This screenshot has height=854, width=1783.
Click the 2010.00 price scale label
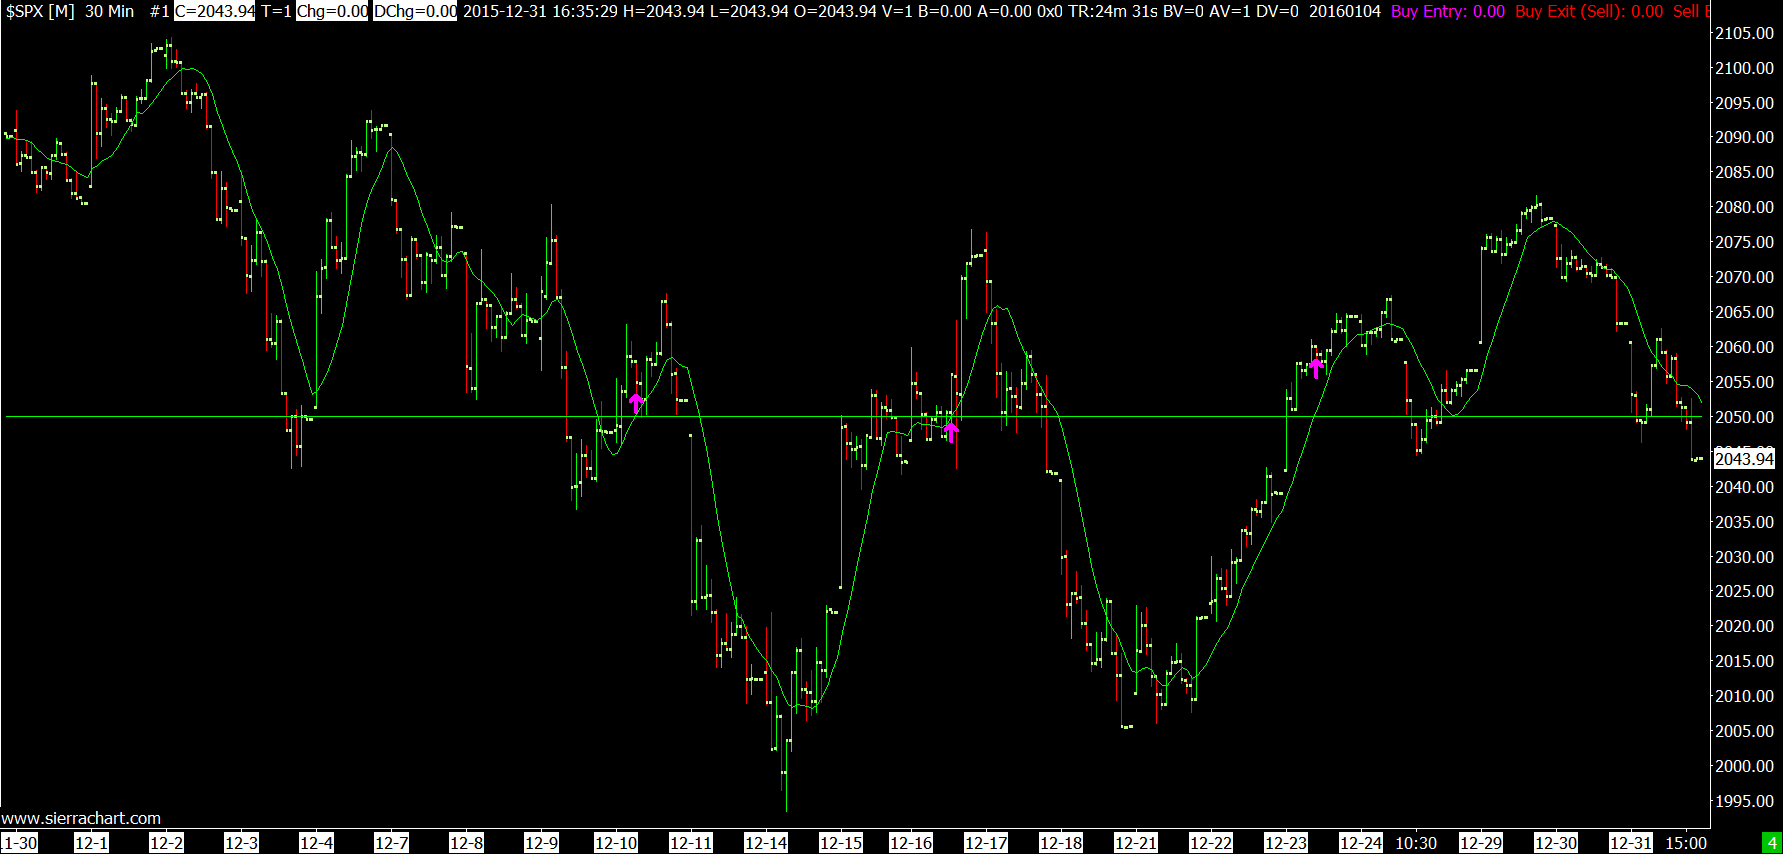point(1744,696)
